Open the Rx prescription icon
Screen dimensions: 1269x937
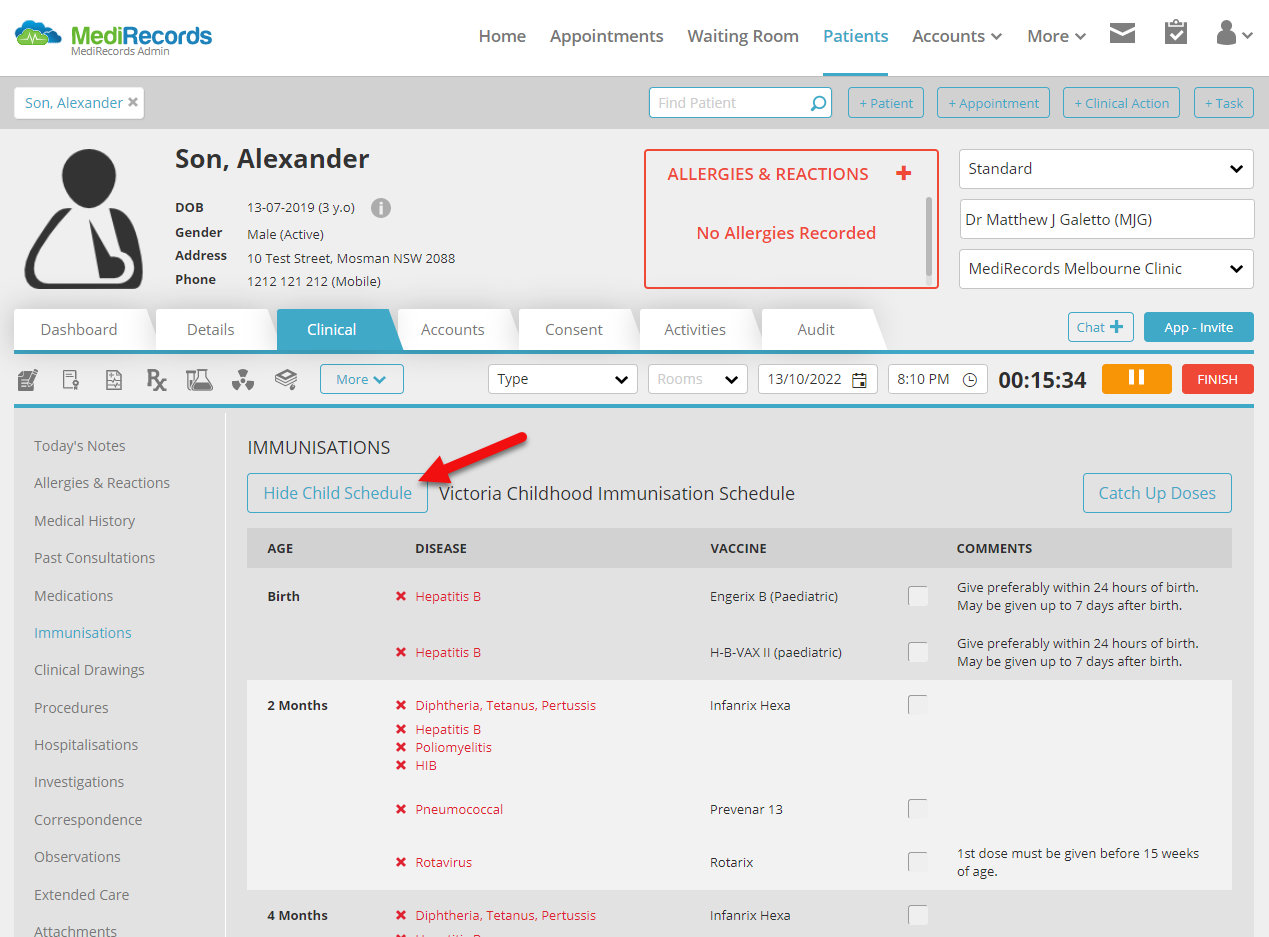pyautogui.click(x=156, y=380)
